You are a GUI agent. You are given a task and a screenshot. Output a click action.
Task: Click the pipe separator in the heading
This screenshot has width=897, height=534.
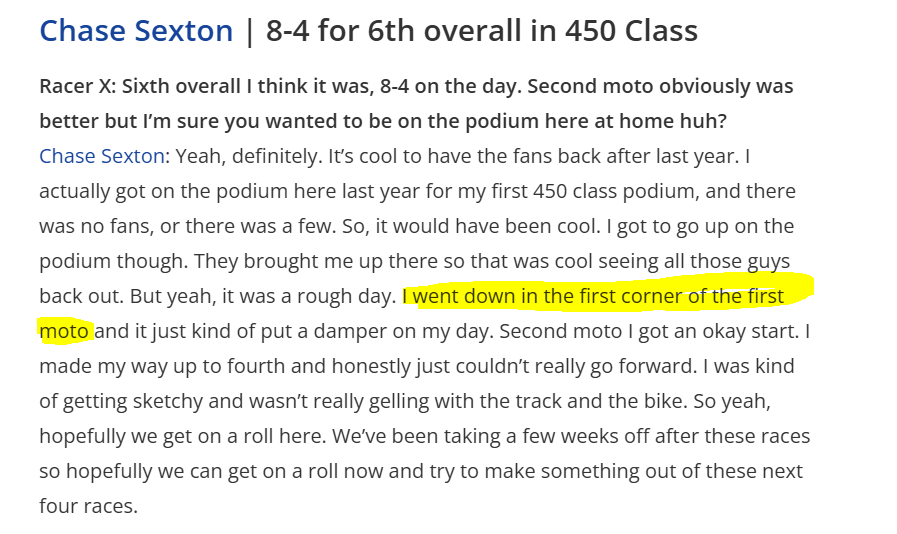(249, 31)
